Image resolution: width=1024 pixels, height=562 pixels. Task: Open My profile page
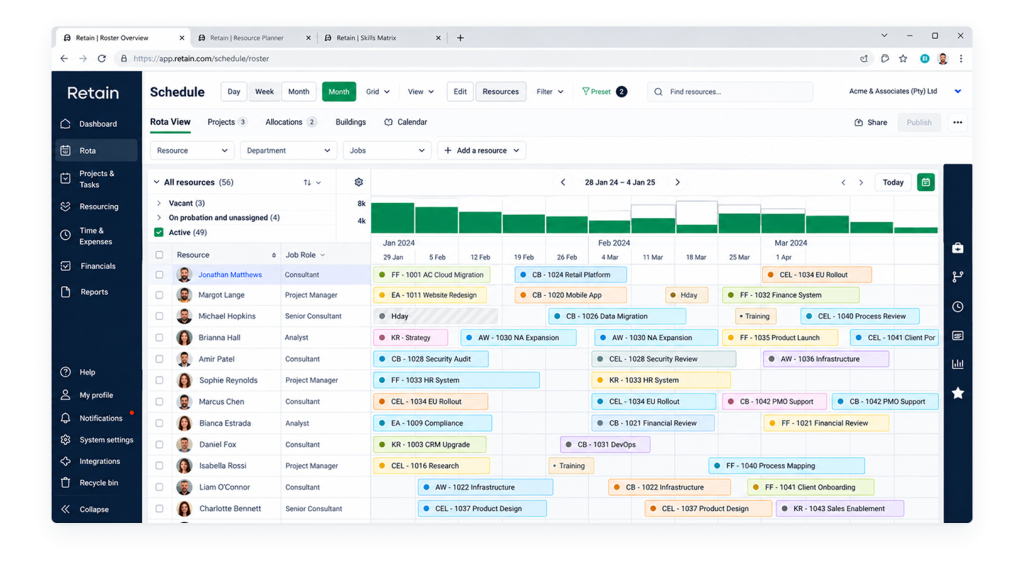(95, 395)
